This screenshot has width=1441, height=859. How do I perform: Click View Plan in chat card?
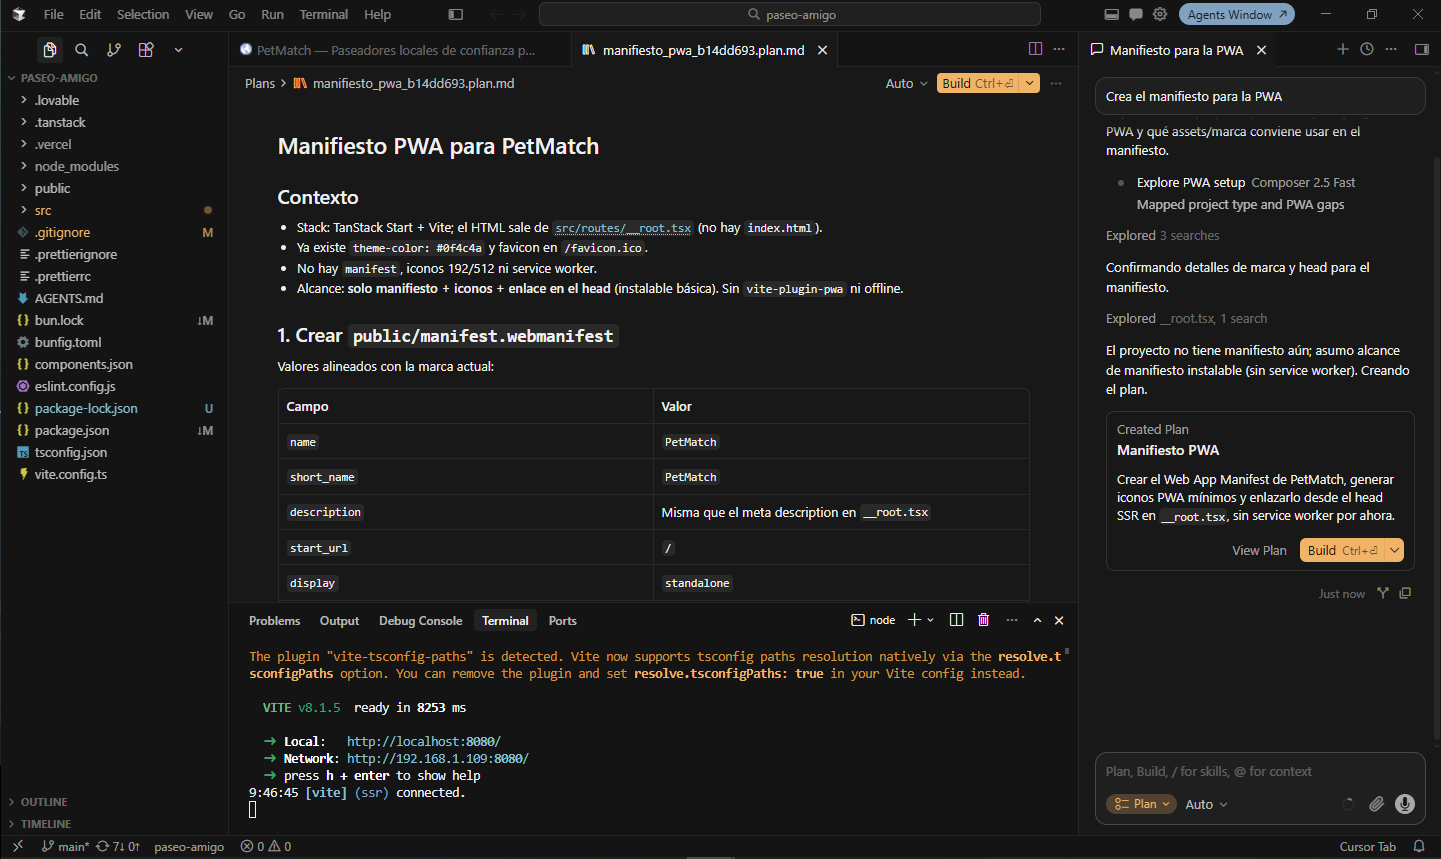tap(1259, 550)
